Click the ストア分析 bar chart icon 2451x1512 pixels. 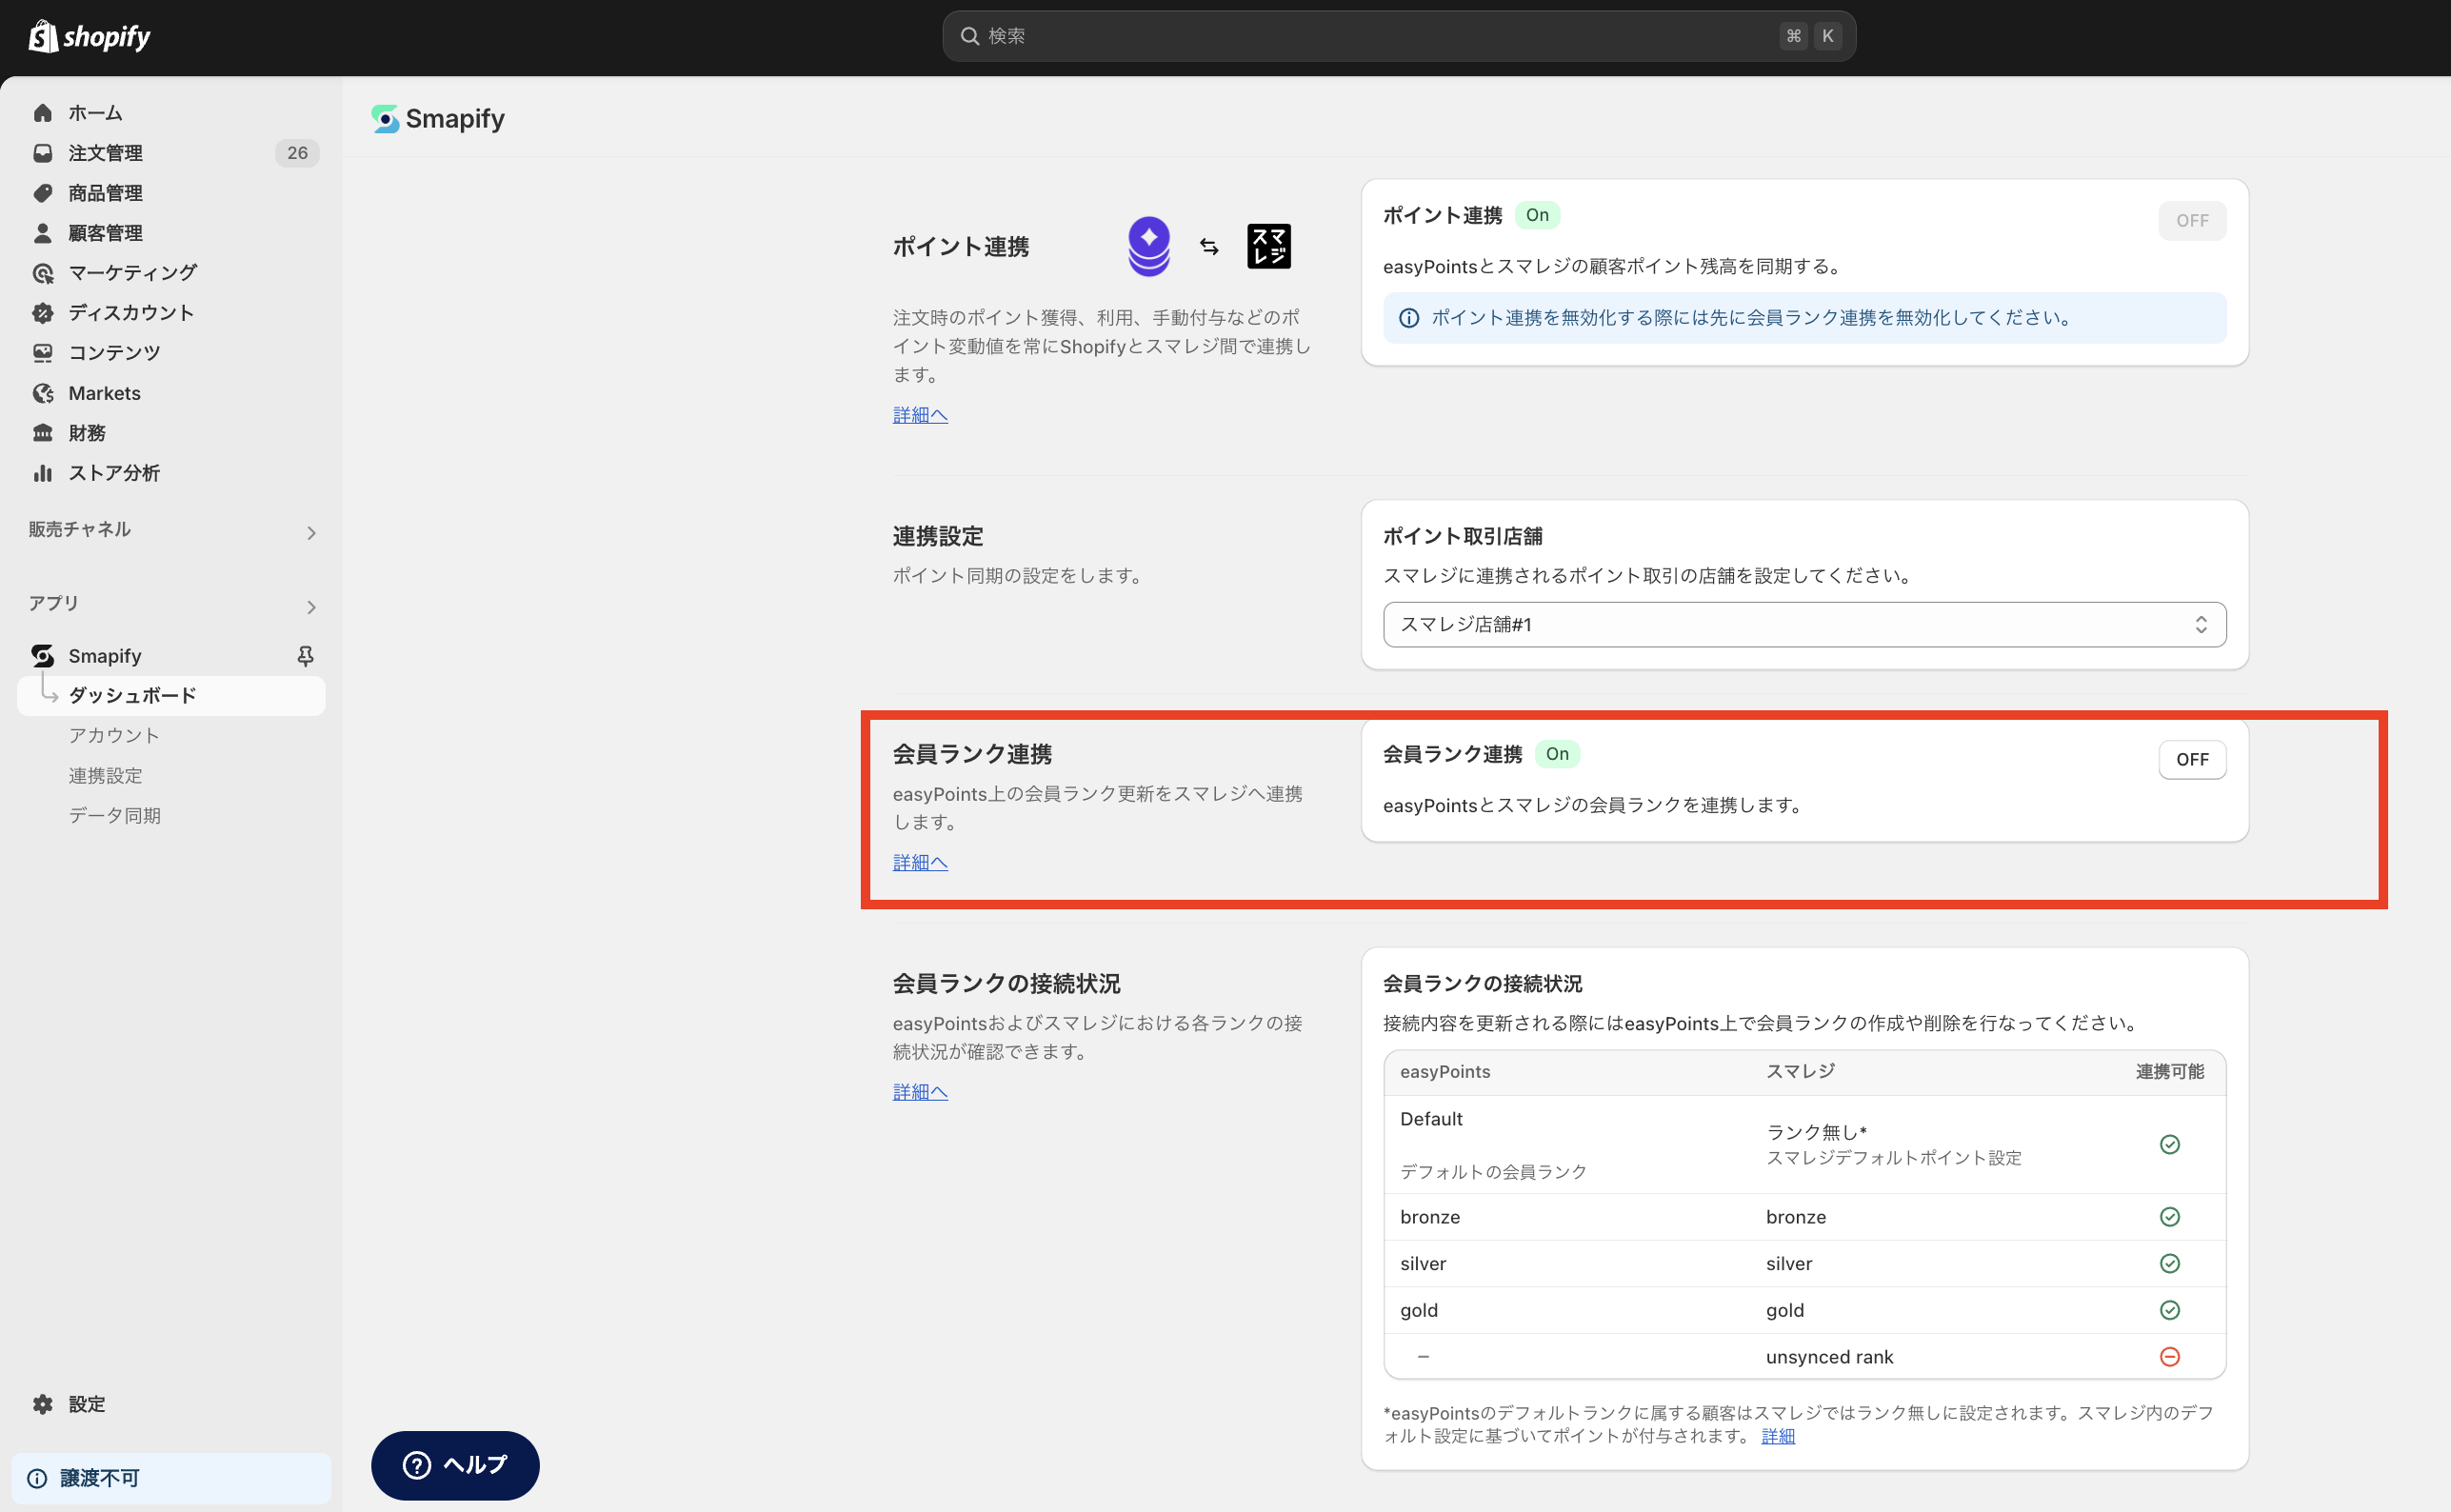pos(42,473)
